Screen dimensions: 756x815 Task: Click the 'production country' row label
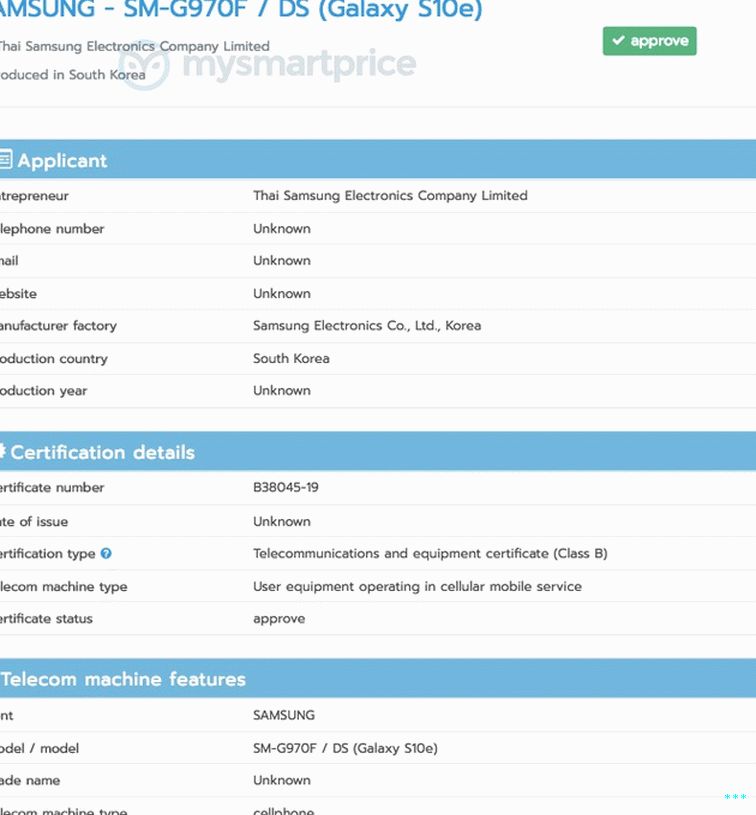54,359
